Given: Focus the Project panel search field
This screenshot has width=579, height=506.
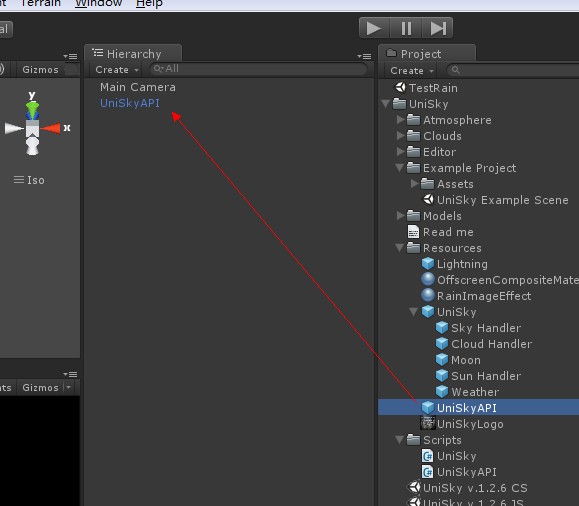Looking at the screenshot, I should 513,70.
